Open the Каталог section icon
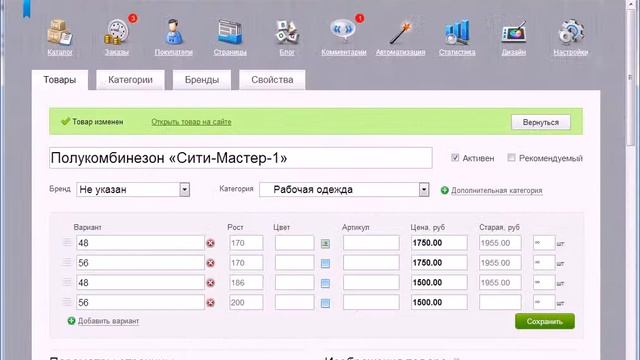The image size is (640, 360). coord(60,32)
